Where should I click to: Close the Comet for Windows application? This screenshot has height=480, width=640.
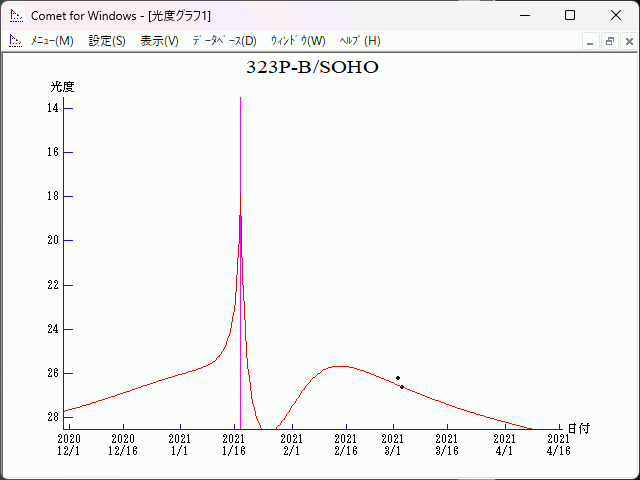click(616, 16)
